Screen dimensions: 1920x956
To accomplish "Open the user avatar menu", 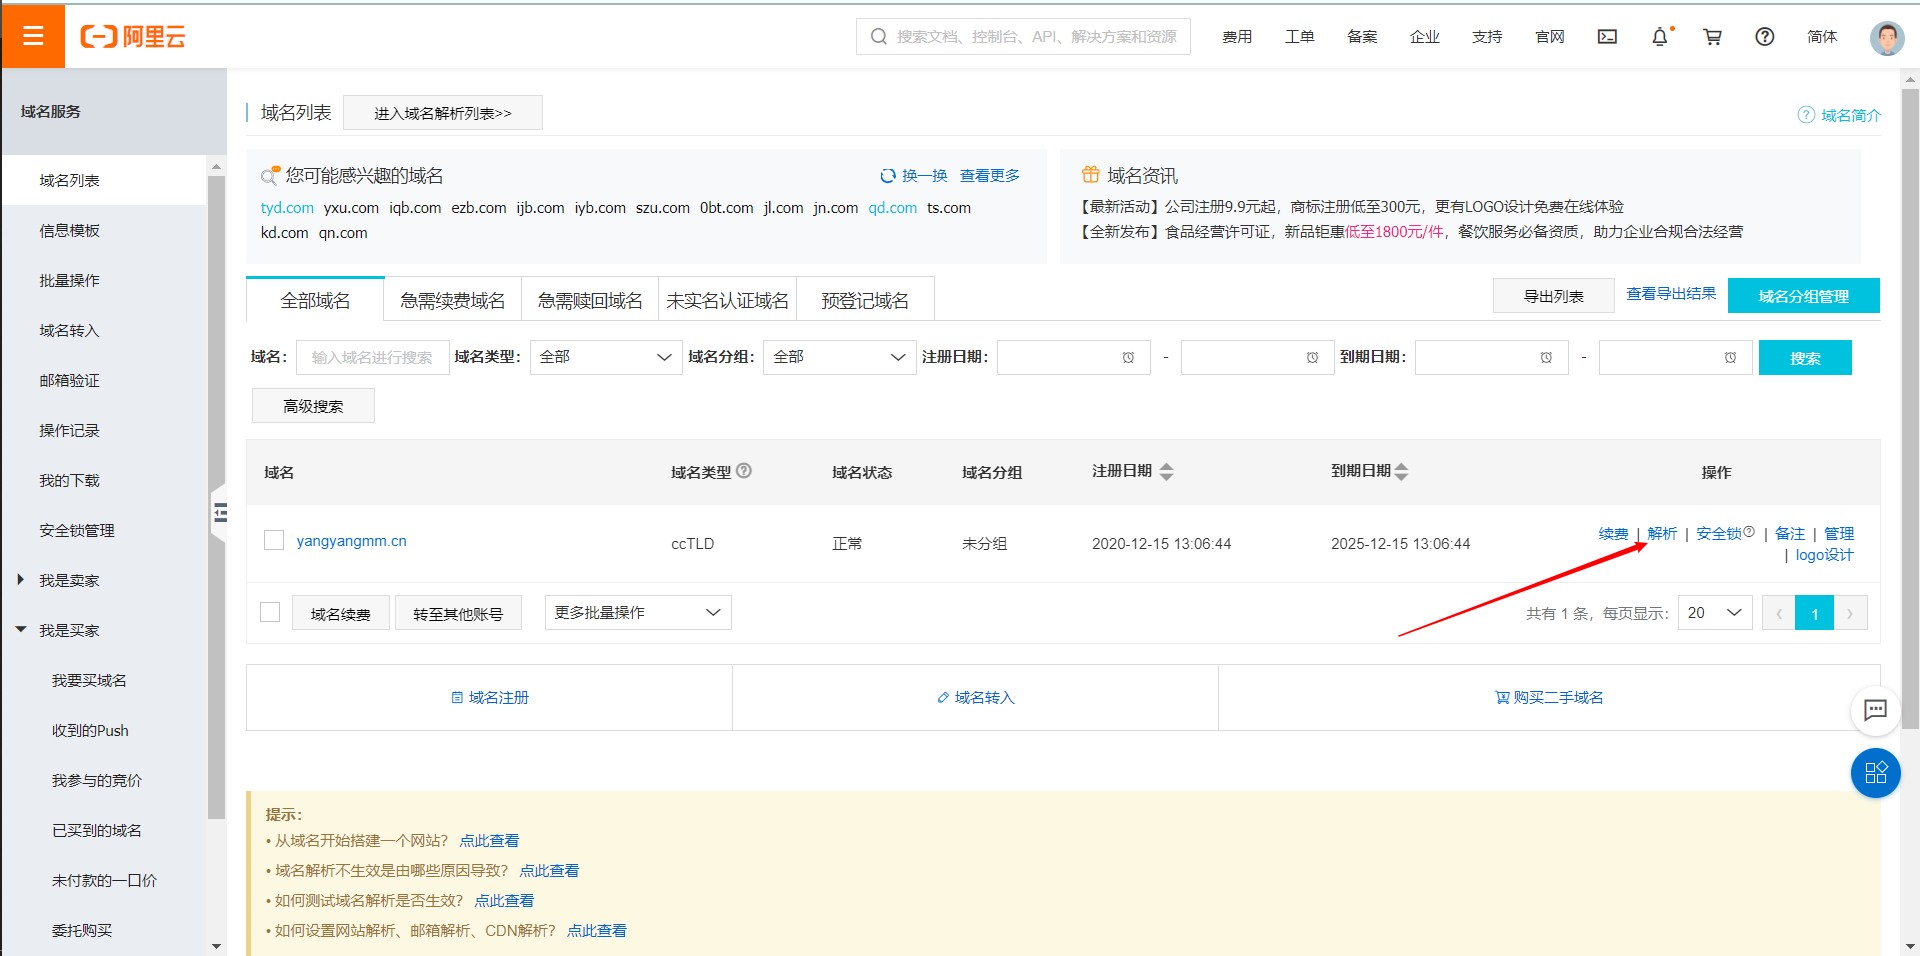I will tap(1887, 38).
